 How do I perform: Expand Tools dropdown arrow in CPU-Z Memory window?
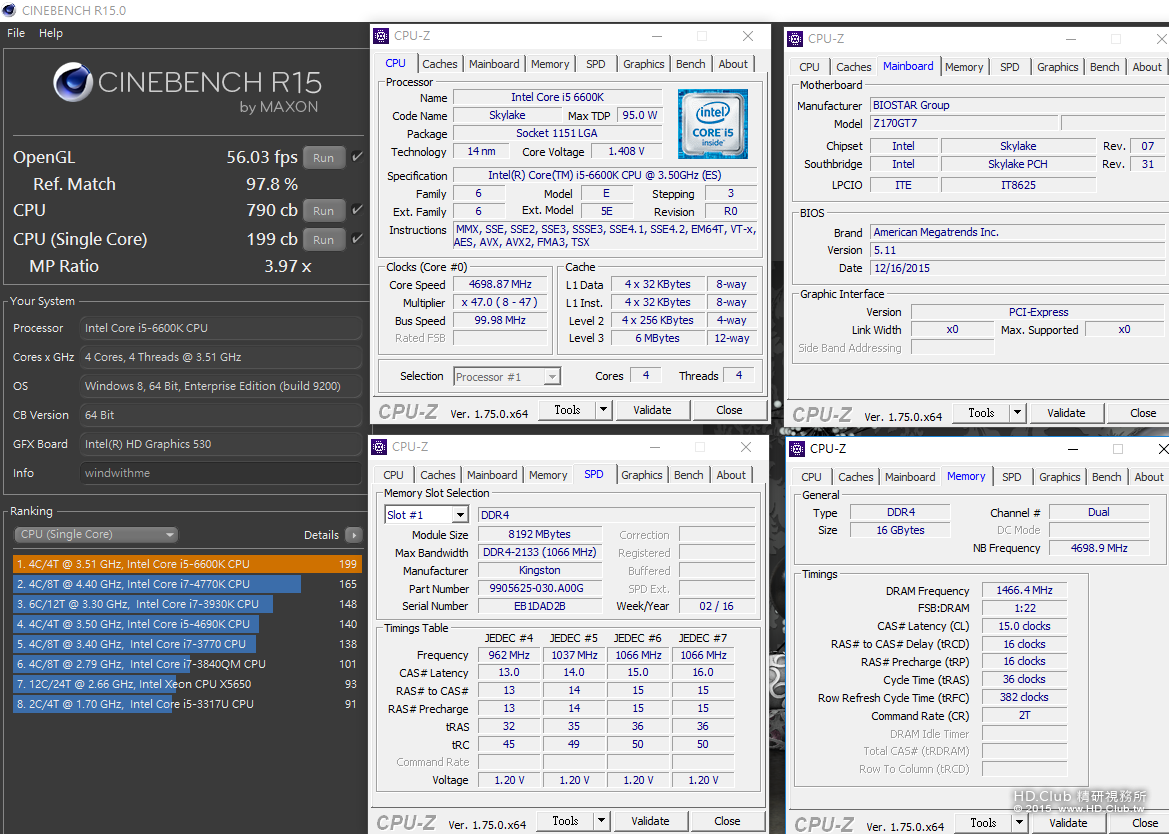[1019, 822]
